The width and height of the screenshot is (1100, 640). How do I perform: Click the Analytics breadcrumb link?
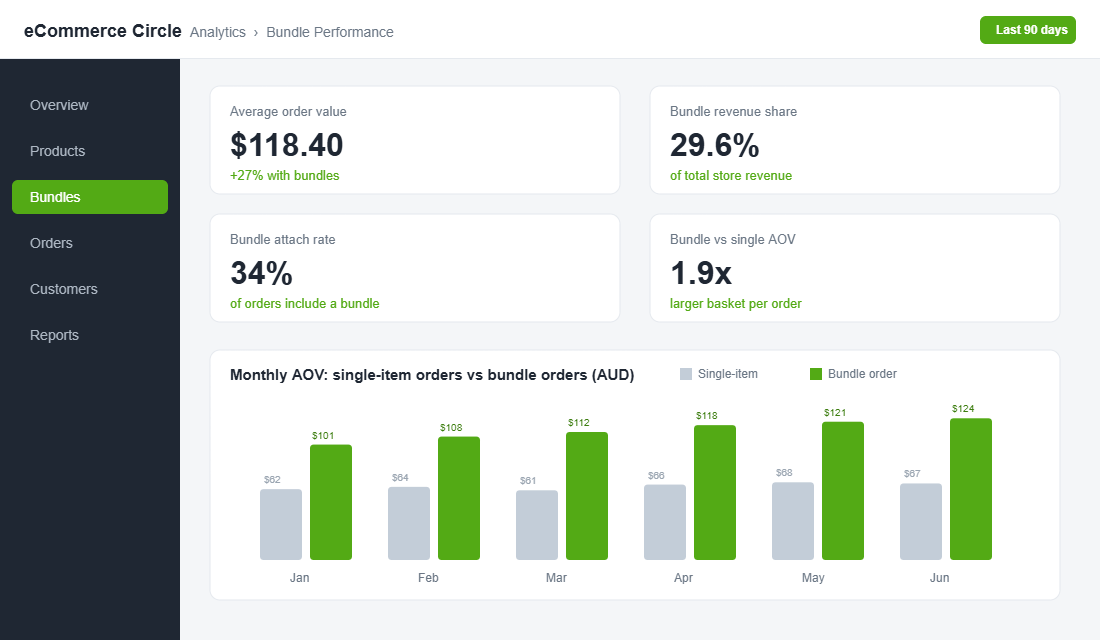[217, 32]
